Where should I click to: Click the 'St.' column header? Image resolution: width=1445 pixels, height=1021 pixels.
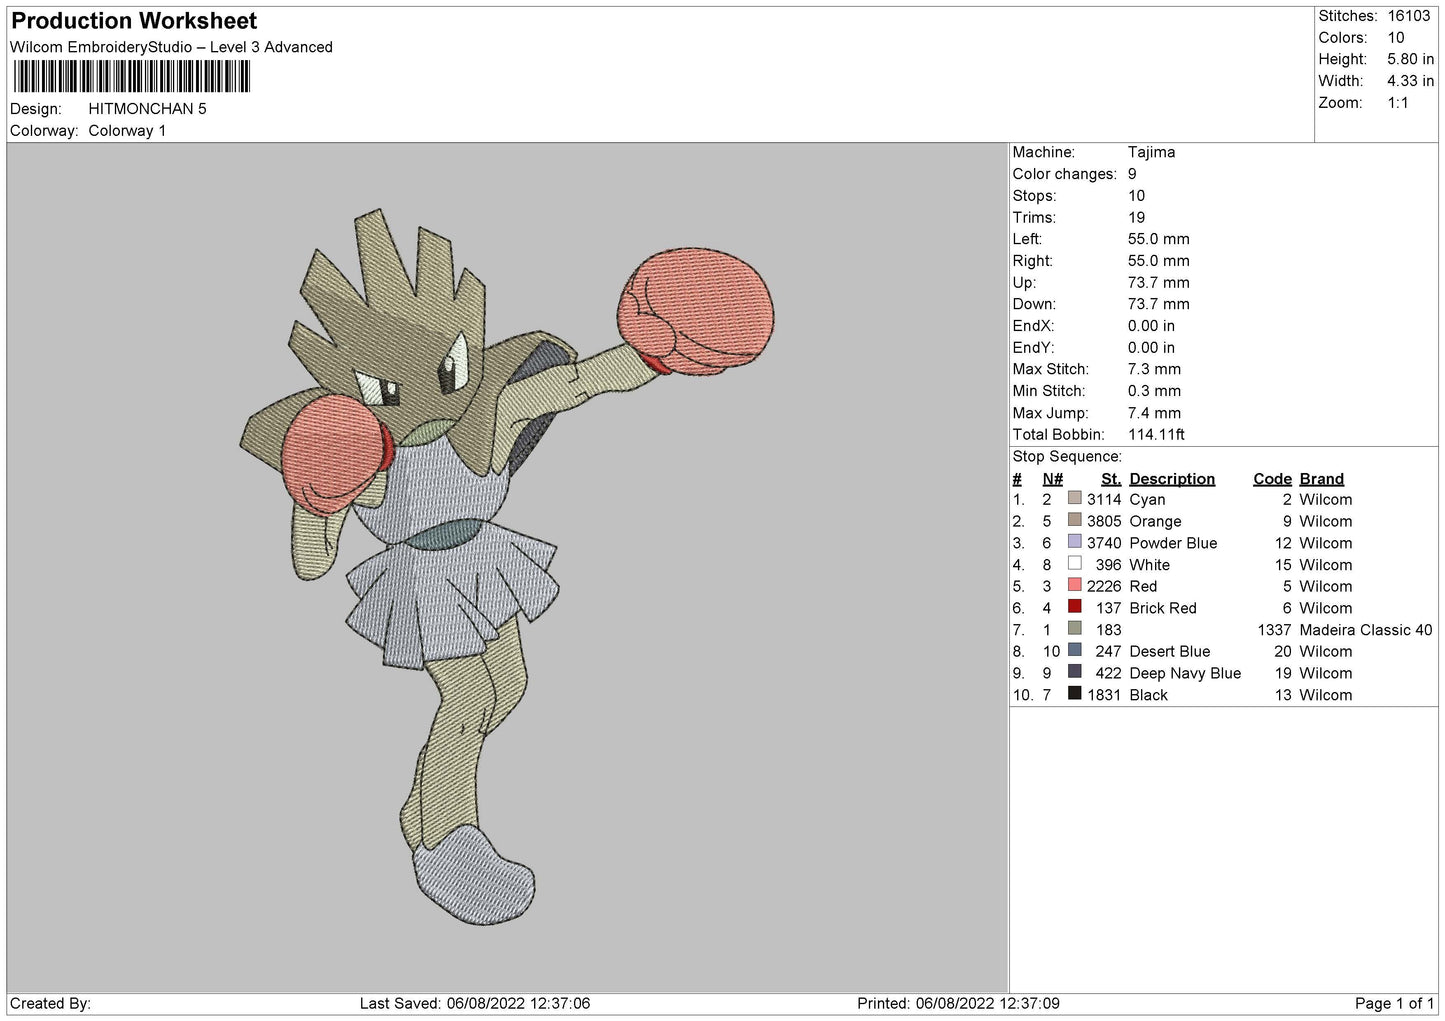(x=1111, y=479)
